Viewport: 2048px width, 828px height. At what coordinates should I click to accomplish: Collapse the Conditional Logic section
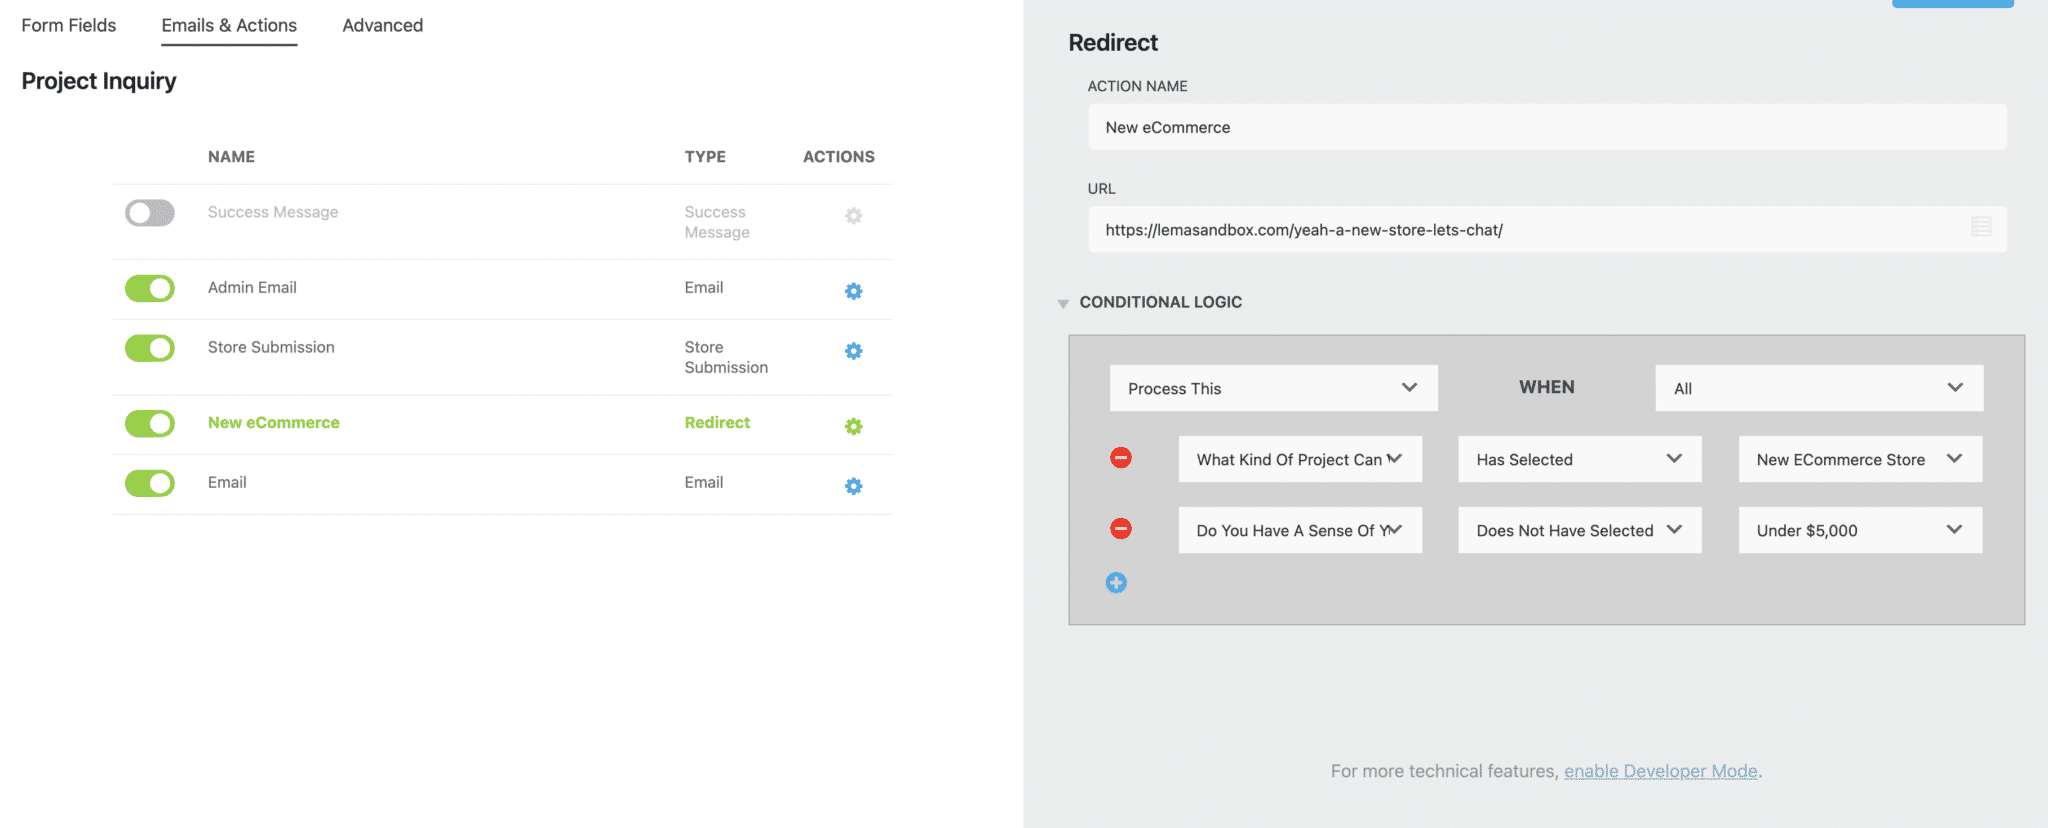[1063, 303]
